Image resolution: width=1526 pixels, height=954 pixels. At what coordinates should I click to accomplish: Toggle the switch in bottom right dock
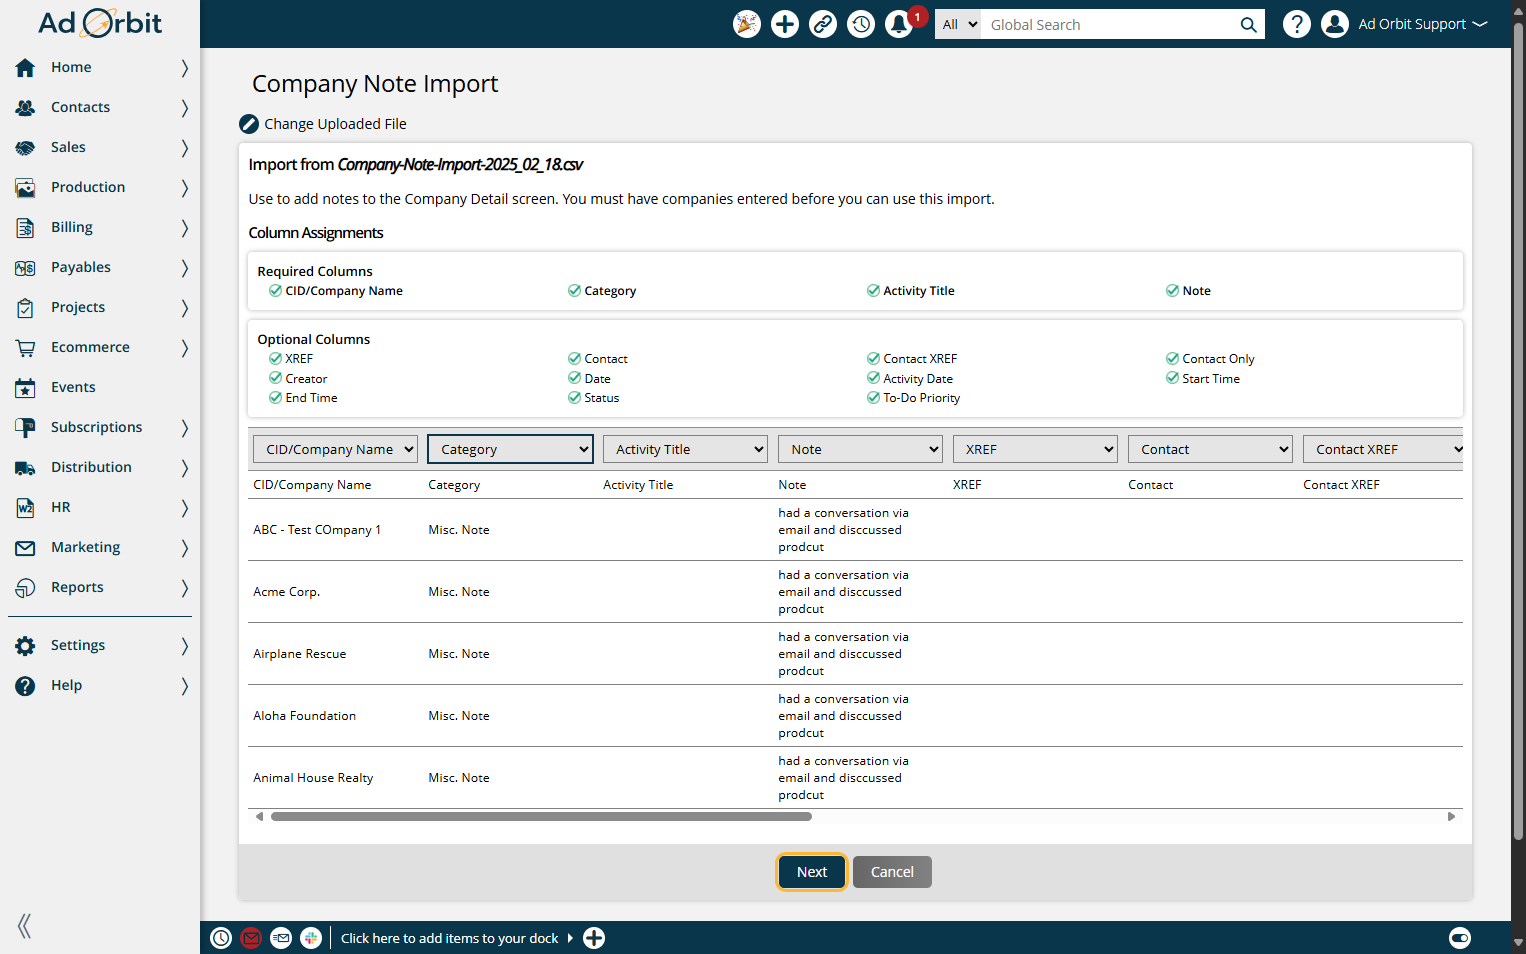coord(1460,938)
